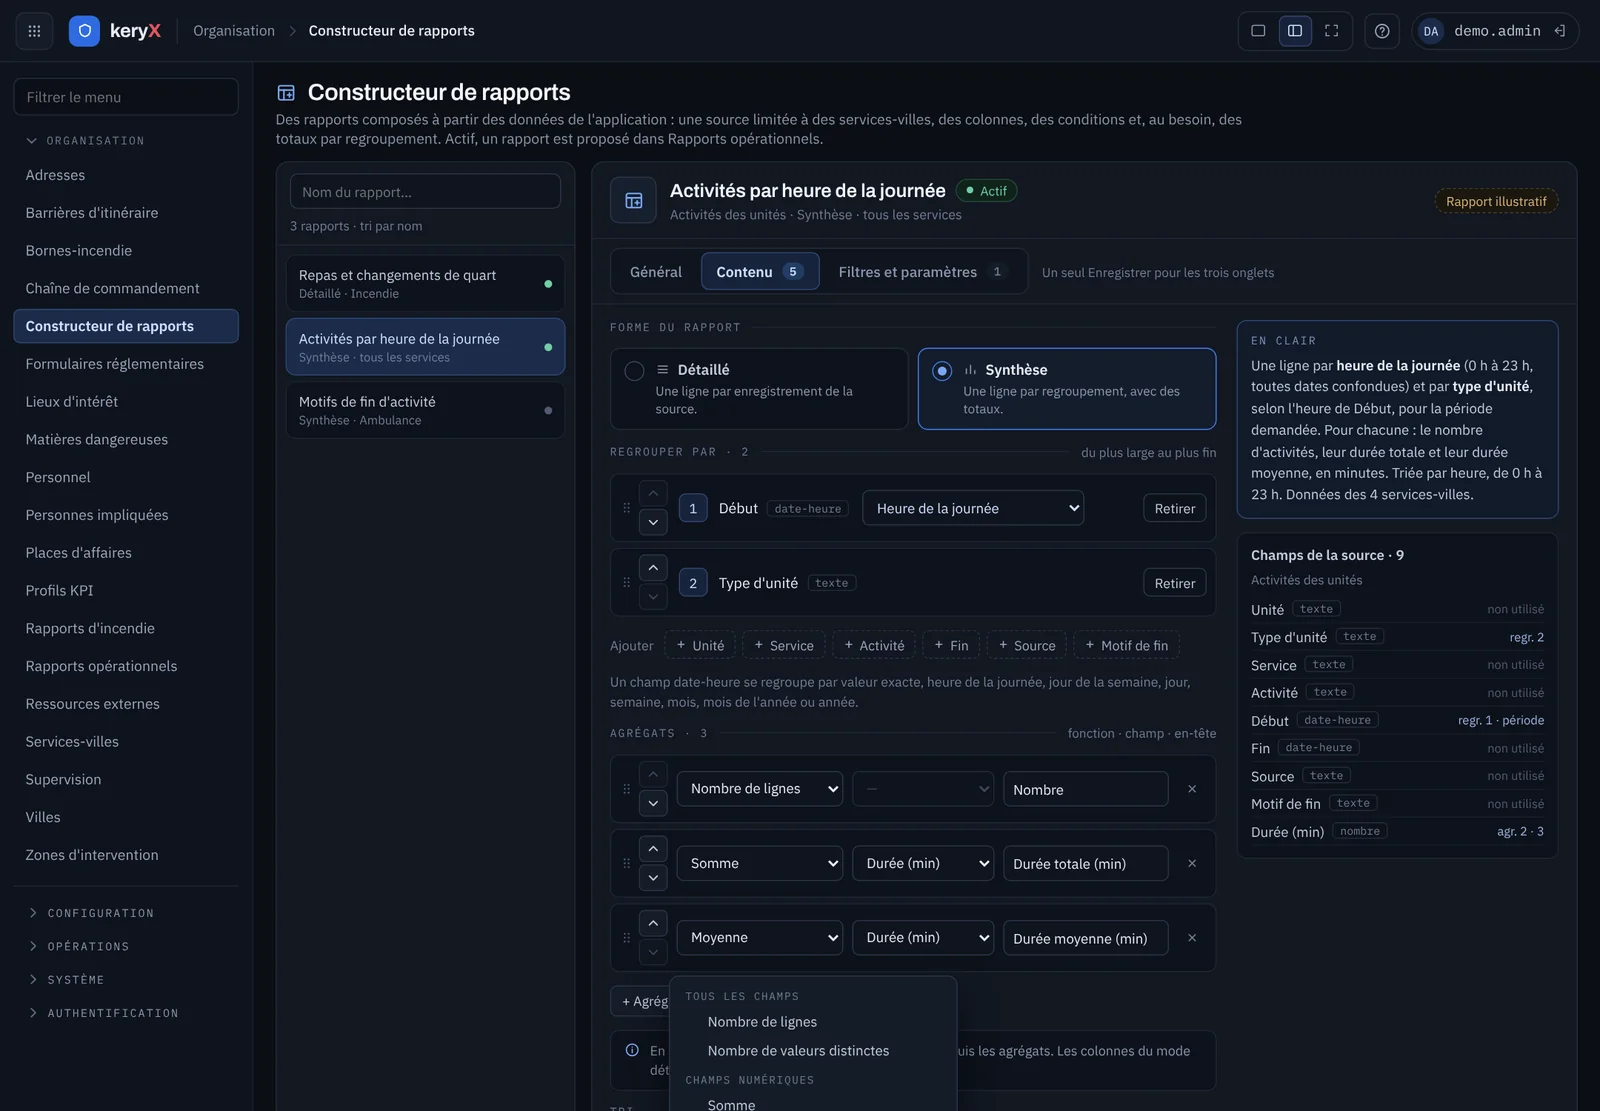This screenshot has width=1600, height=1111.
Task: Move Somme aggregate up
Action: pyautogui.click(x=653, y=849)
